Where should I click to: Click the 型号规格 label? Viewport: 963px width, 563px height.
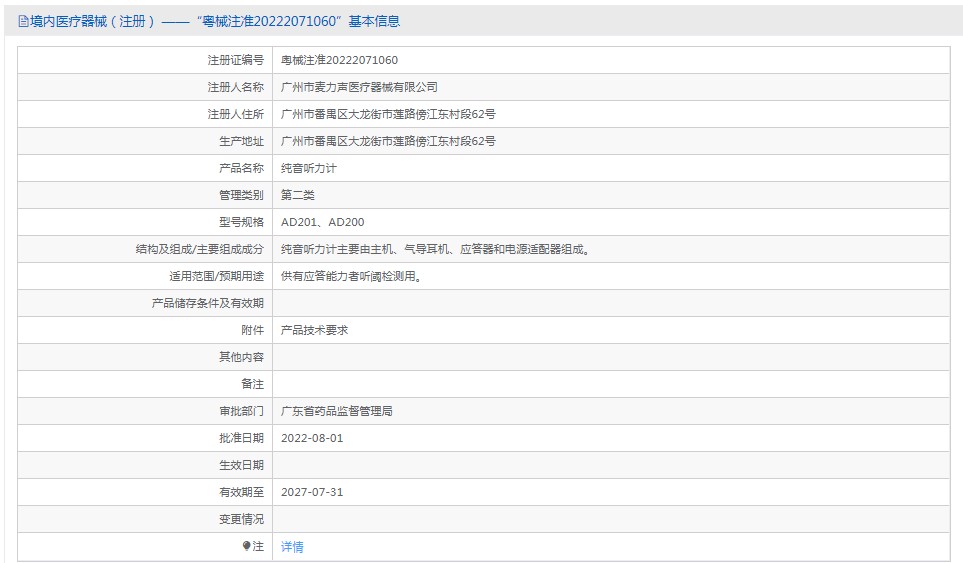pyautogui.click(x=241, y=222)
